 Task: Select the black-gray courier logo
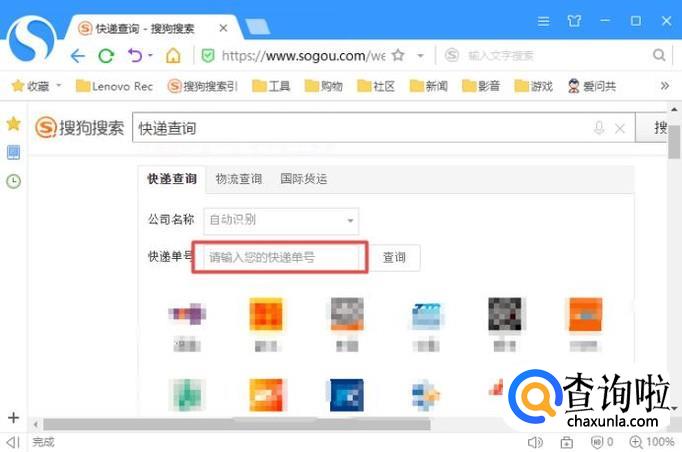(x=505, y=314)
